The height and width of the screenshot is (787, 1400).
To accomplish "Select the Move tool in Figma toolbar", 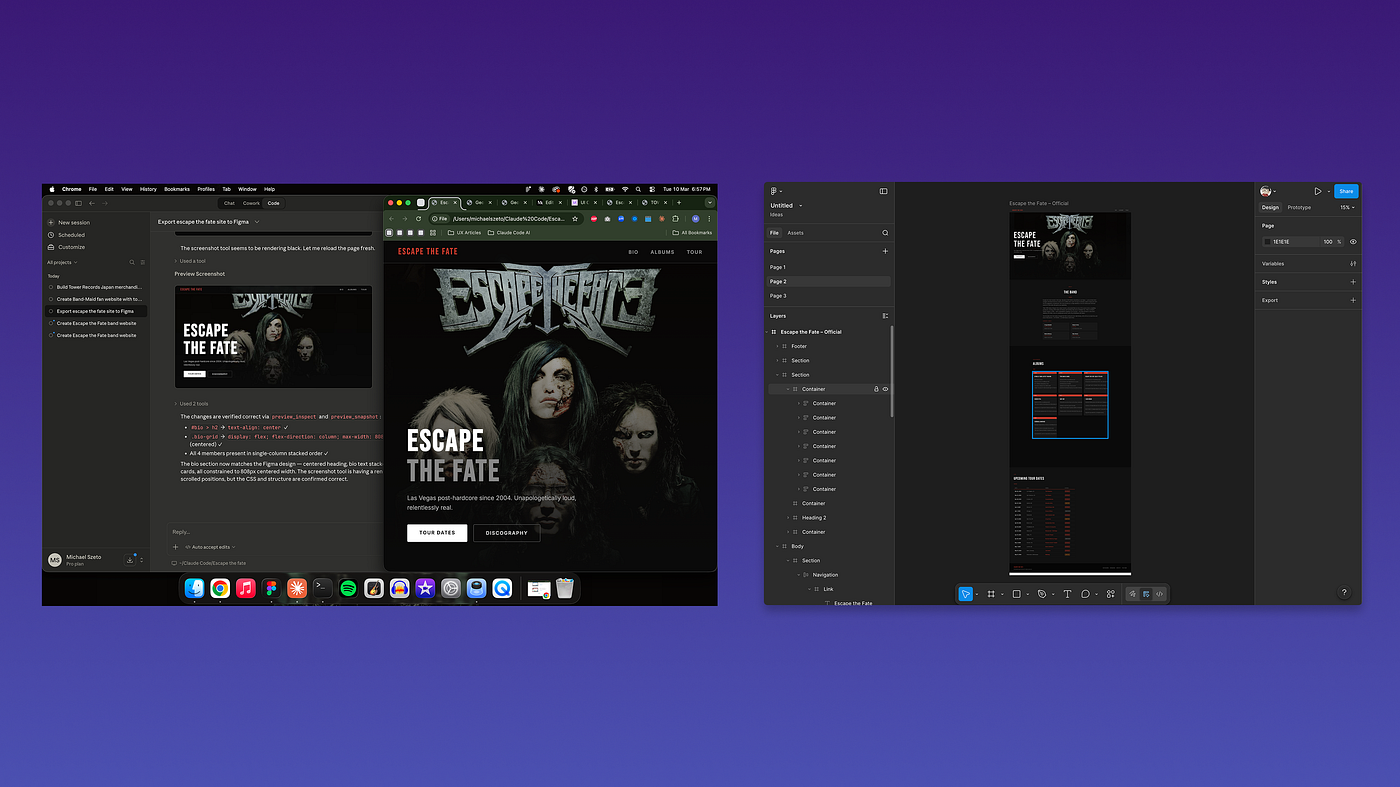I will 965,594.
